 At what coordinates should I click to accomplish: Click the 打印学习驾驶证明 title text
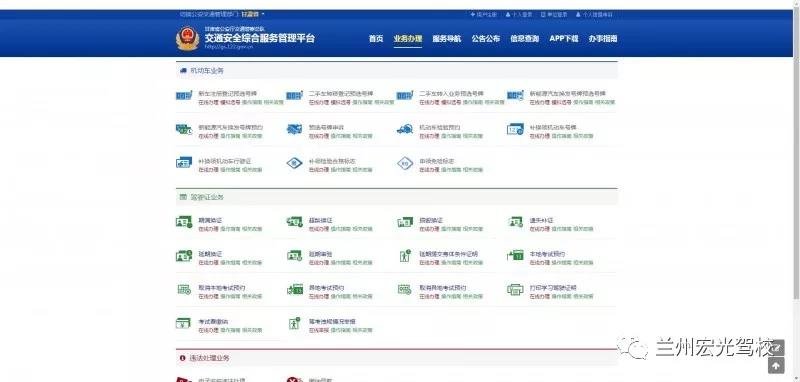(553, 288)
